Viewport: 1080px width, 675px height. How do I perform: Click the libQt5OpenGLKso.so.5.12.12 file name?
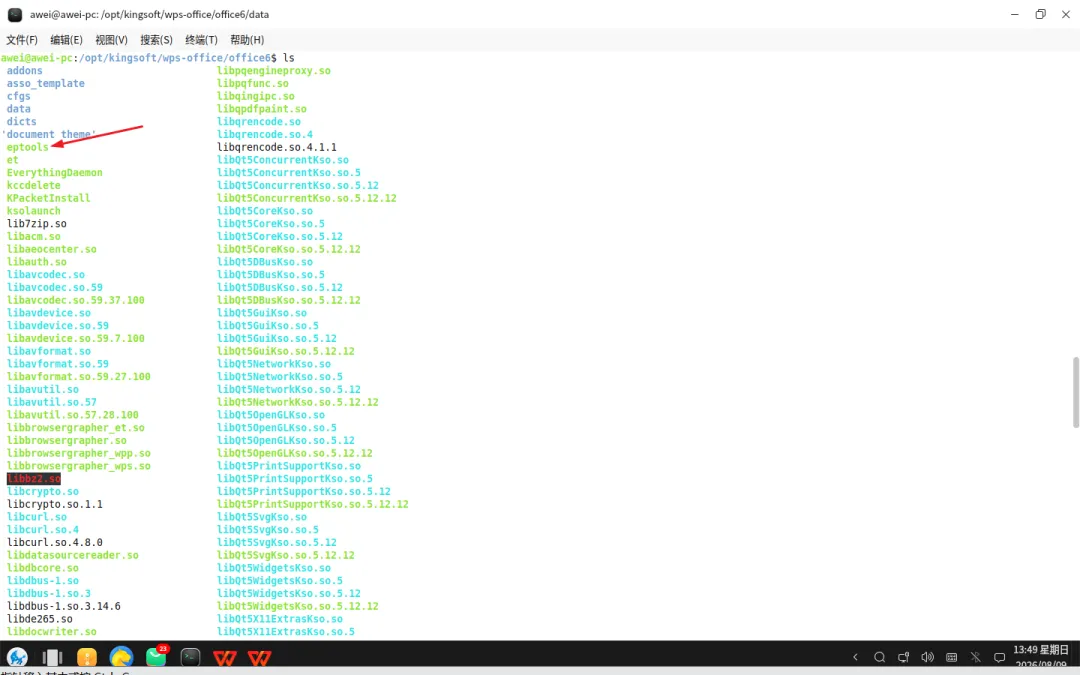(295, 453)
